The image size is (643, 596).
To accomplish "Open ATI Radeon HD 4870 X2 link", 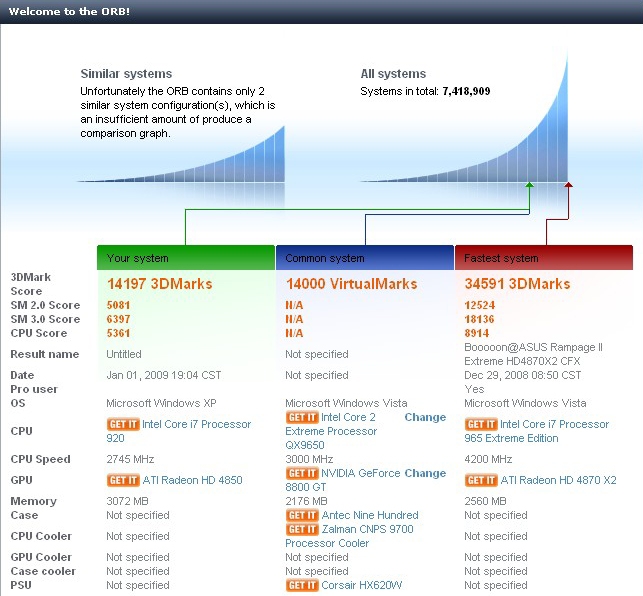I will click(x=558, y=480).
